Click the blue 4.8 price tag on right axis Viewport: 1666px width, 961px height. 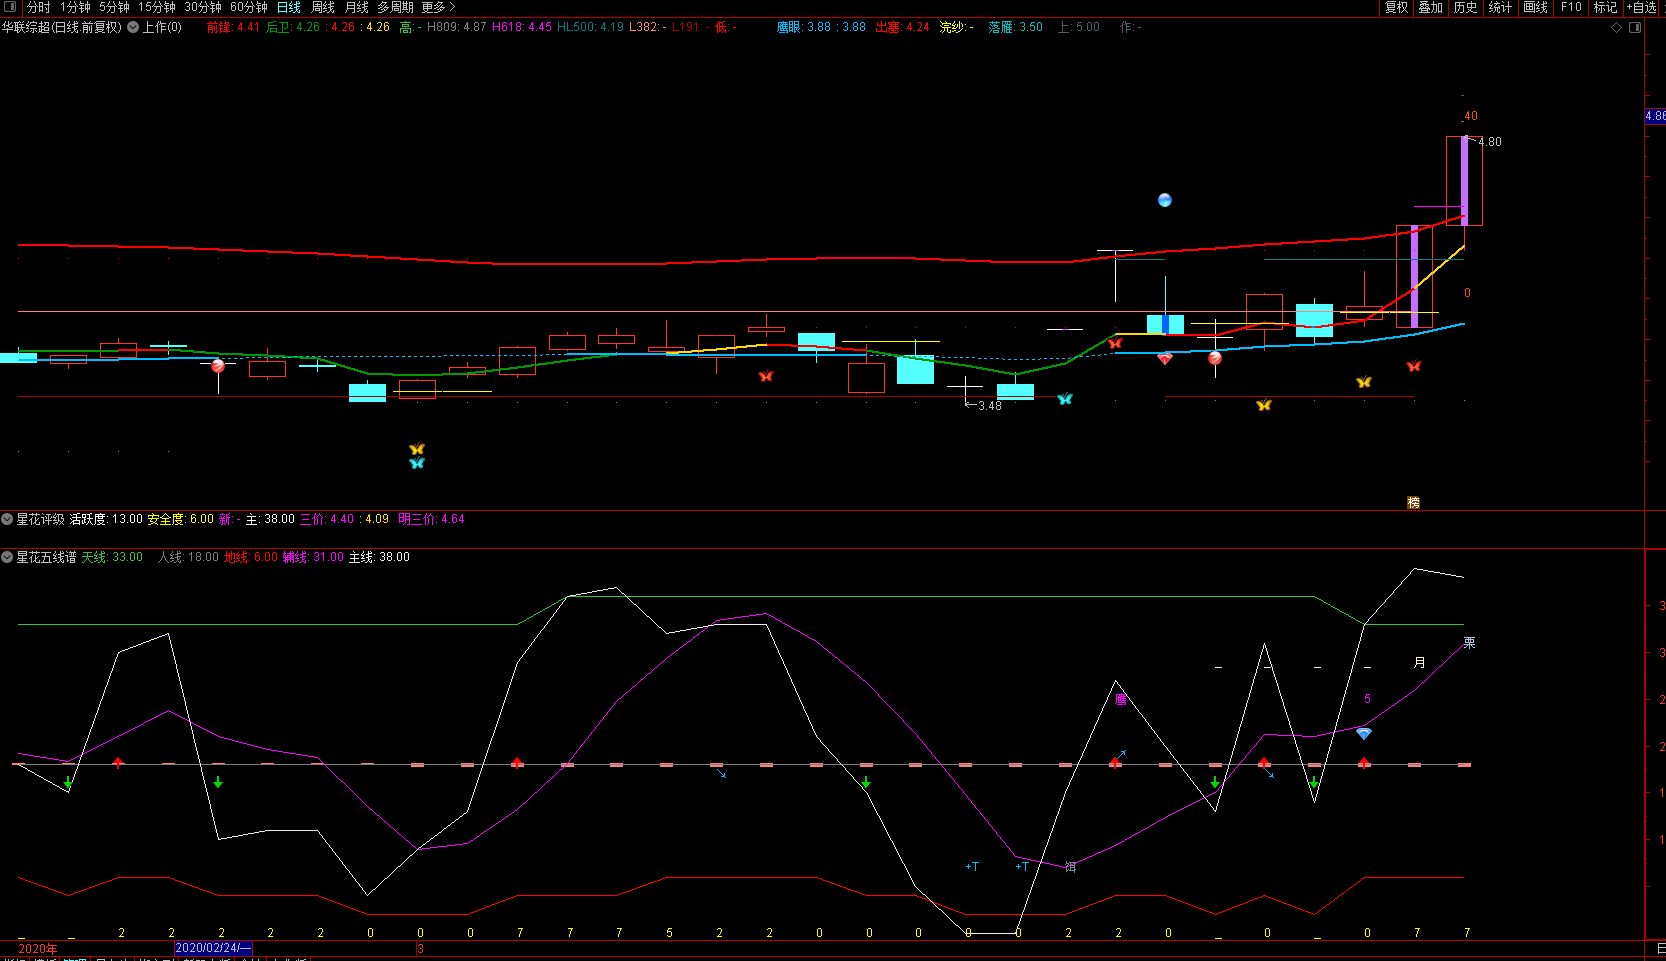click(x=1655, y=116)
